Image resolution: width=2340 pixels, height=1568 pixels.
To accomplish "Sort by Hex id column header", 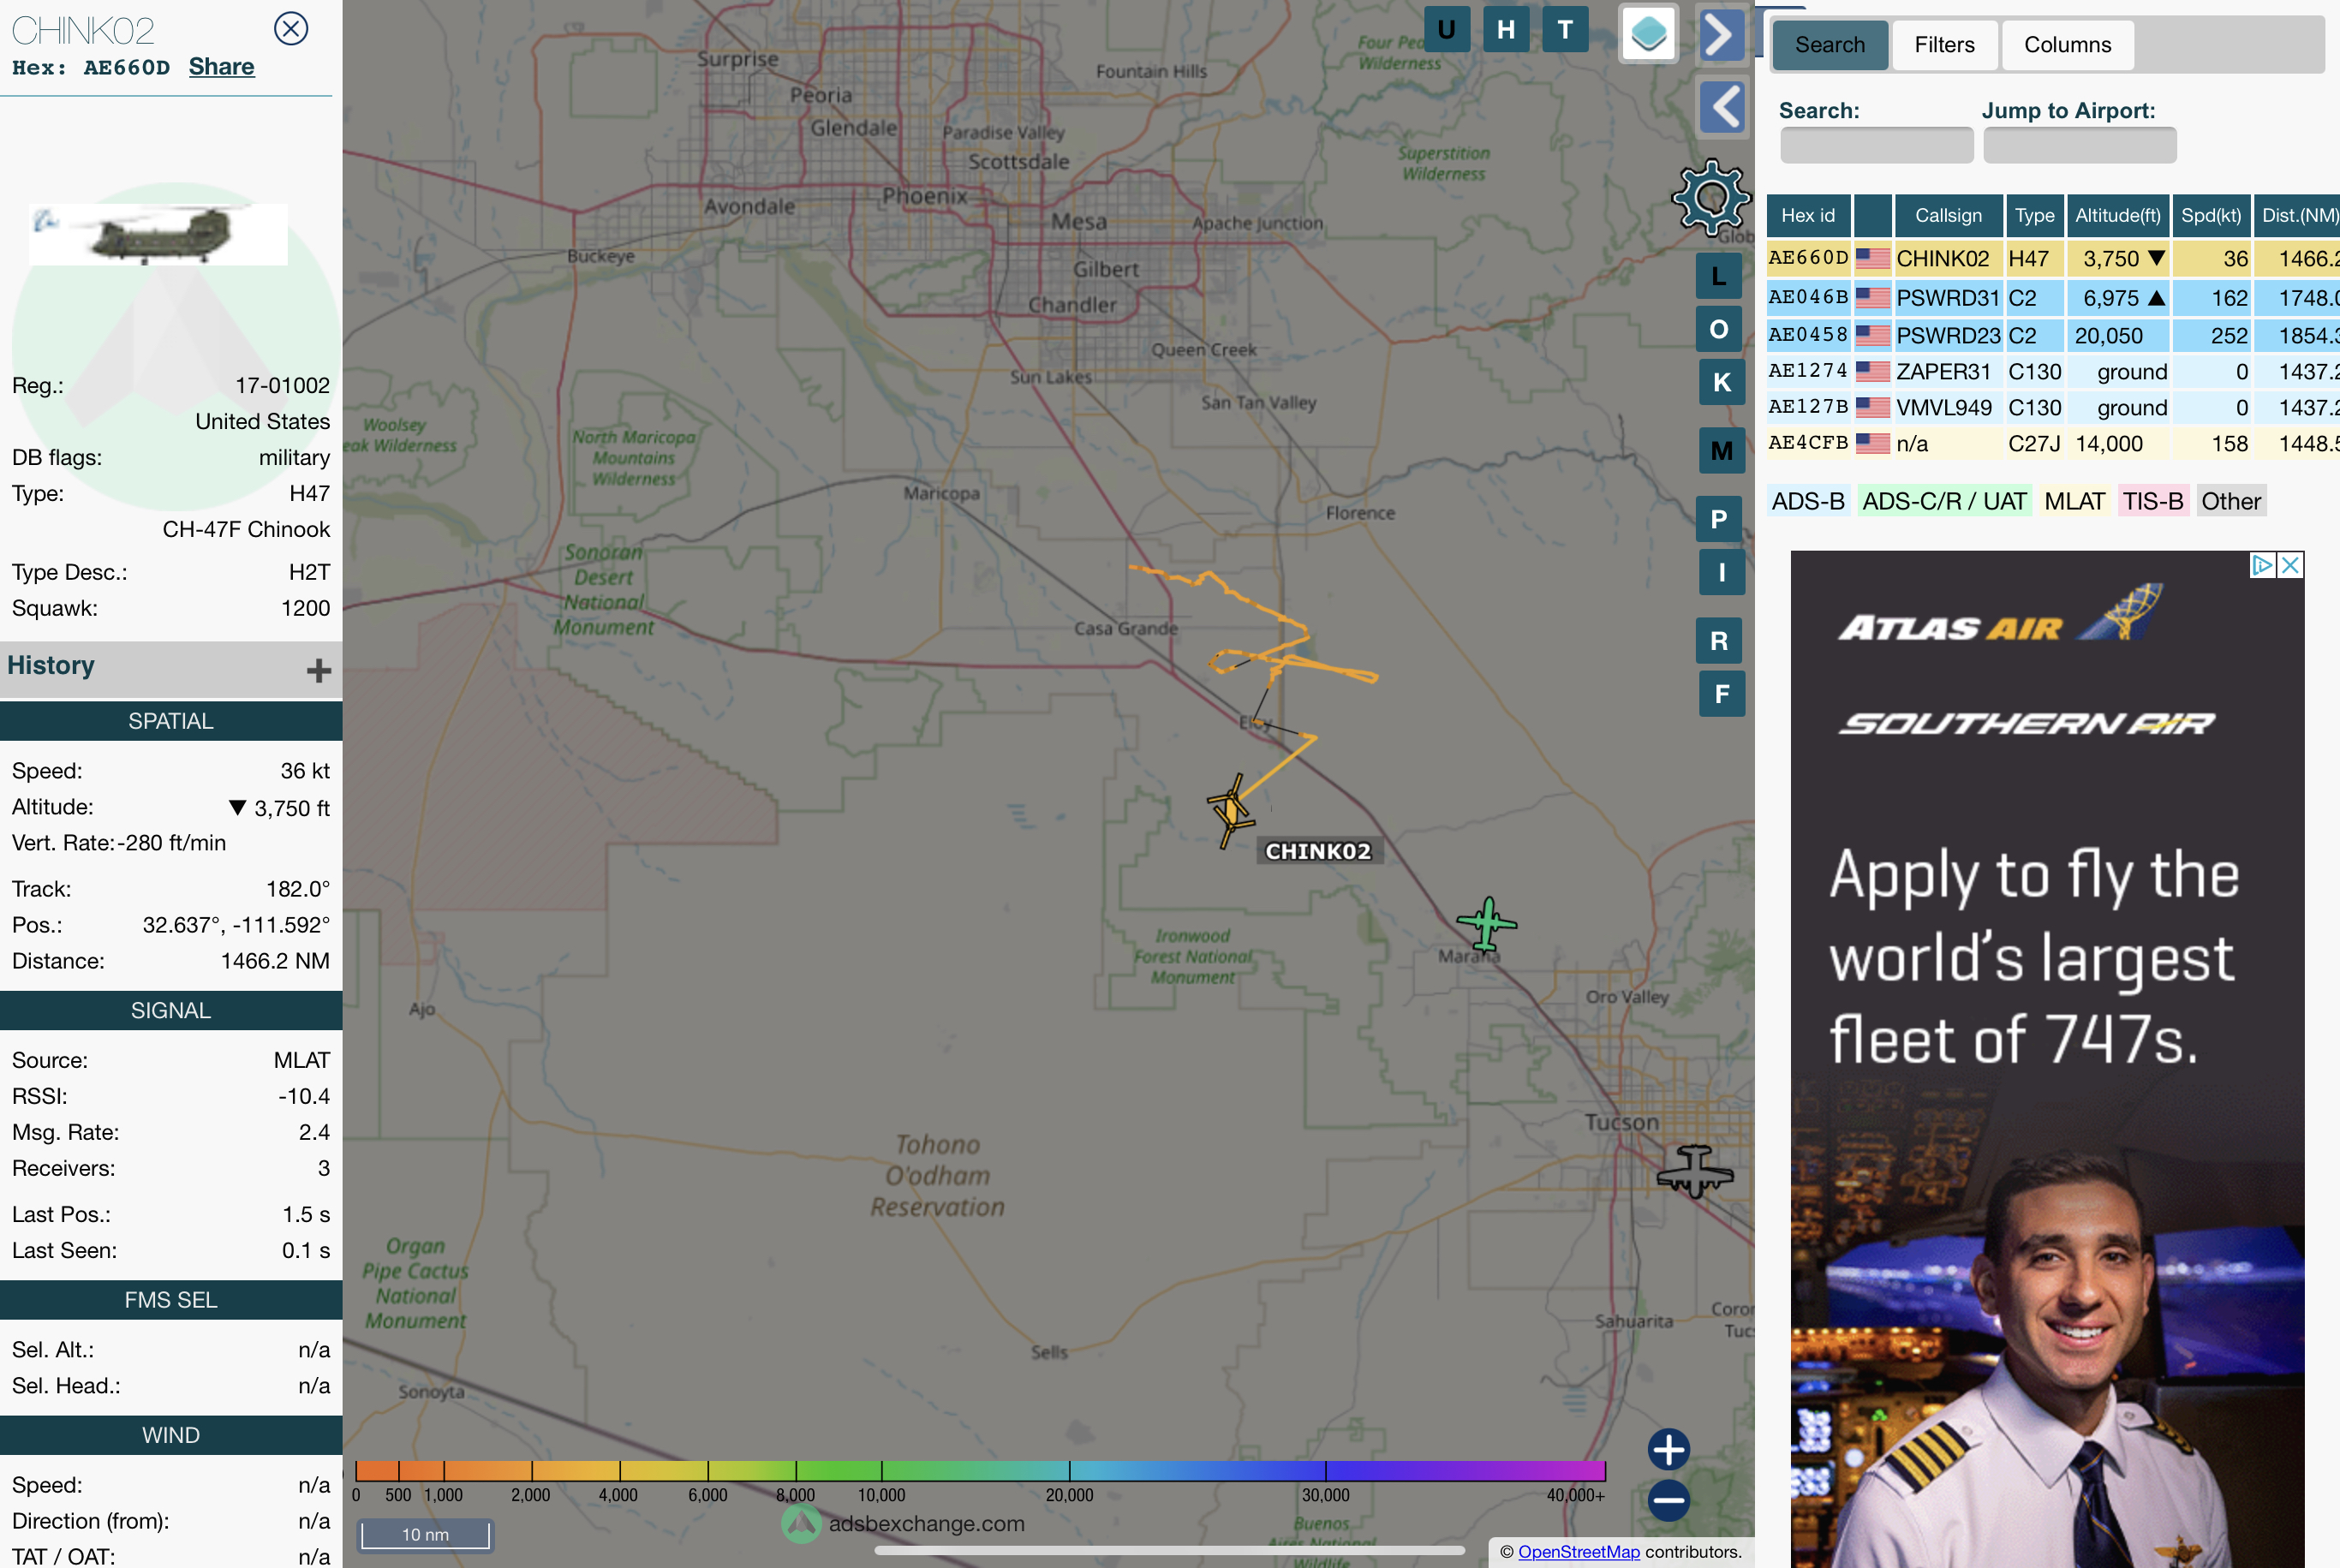I will click(x=1808, y=216).
